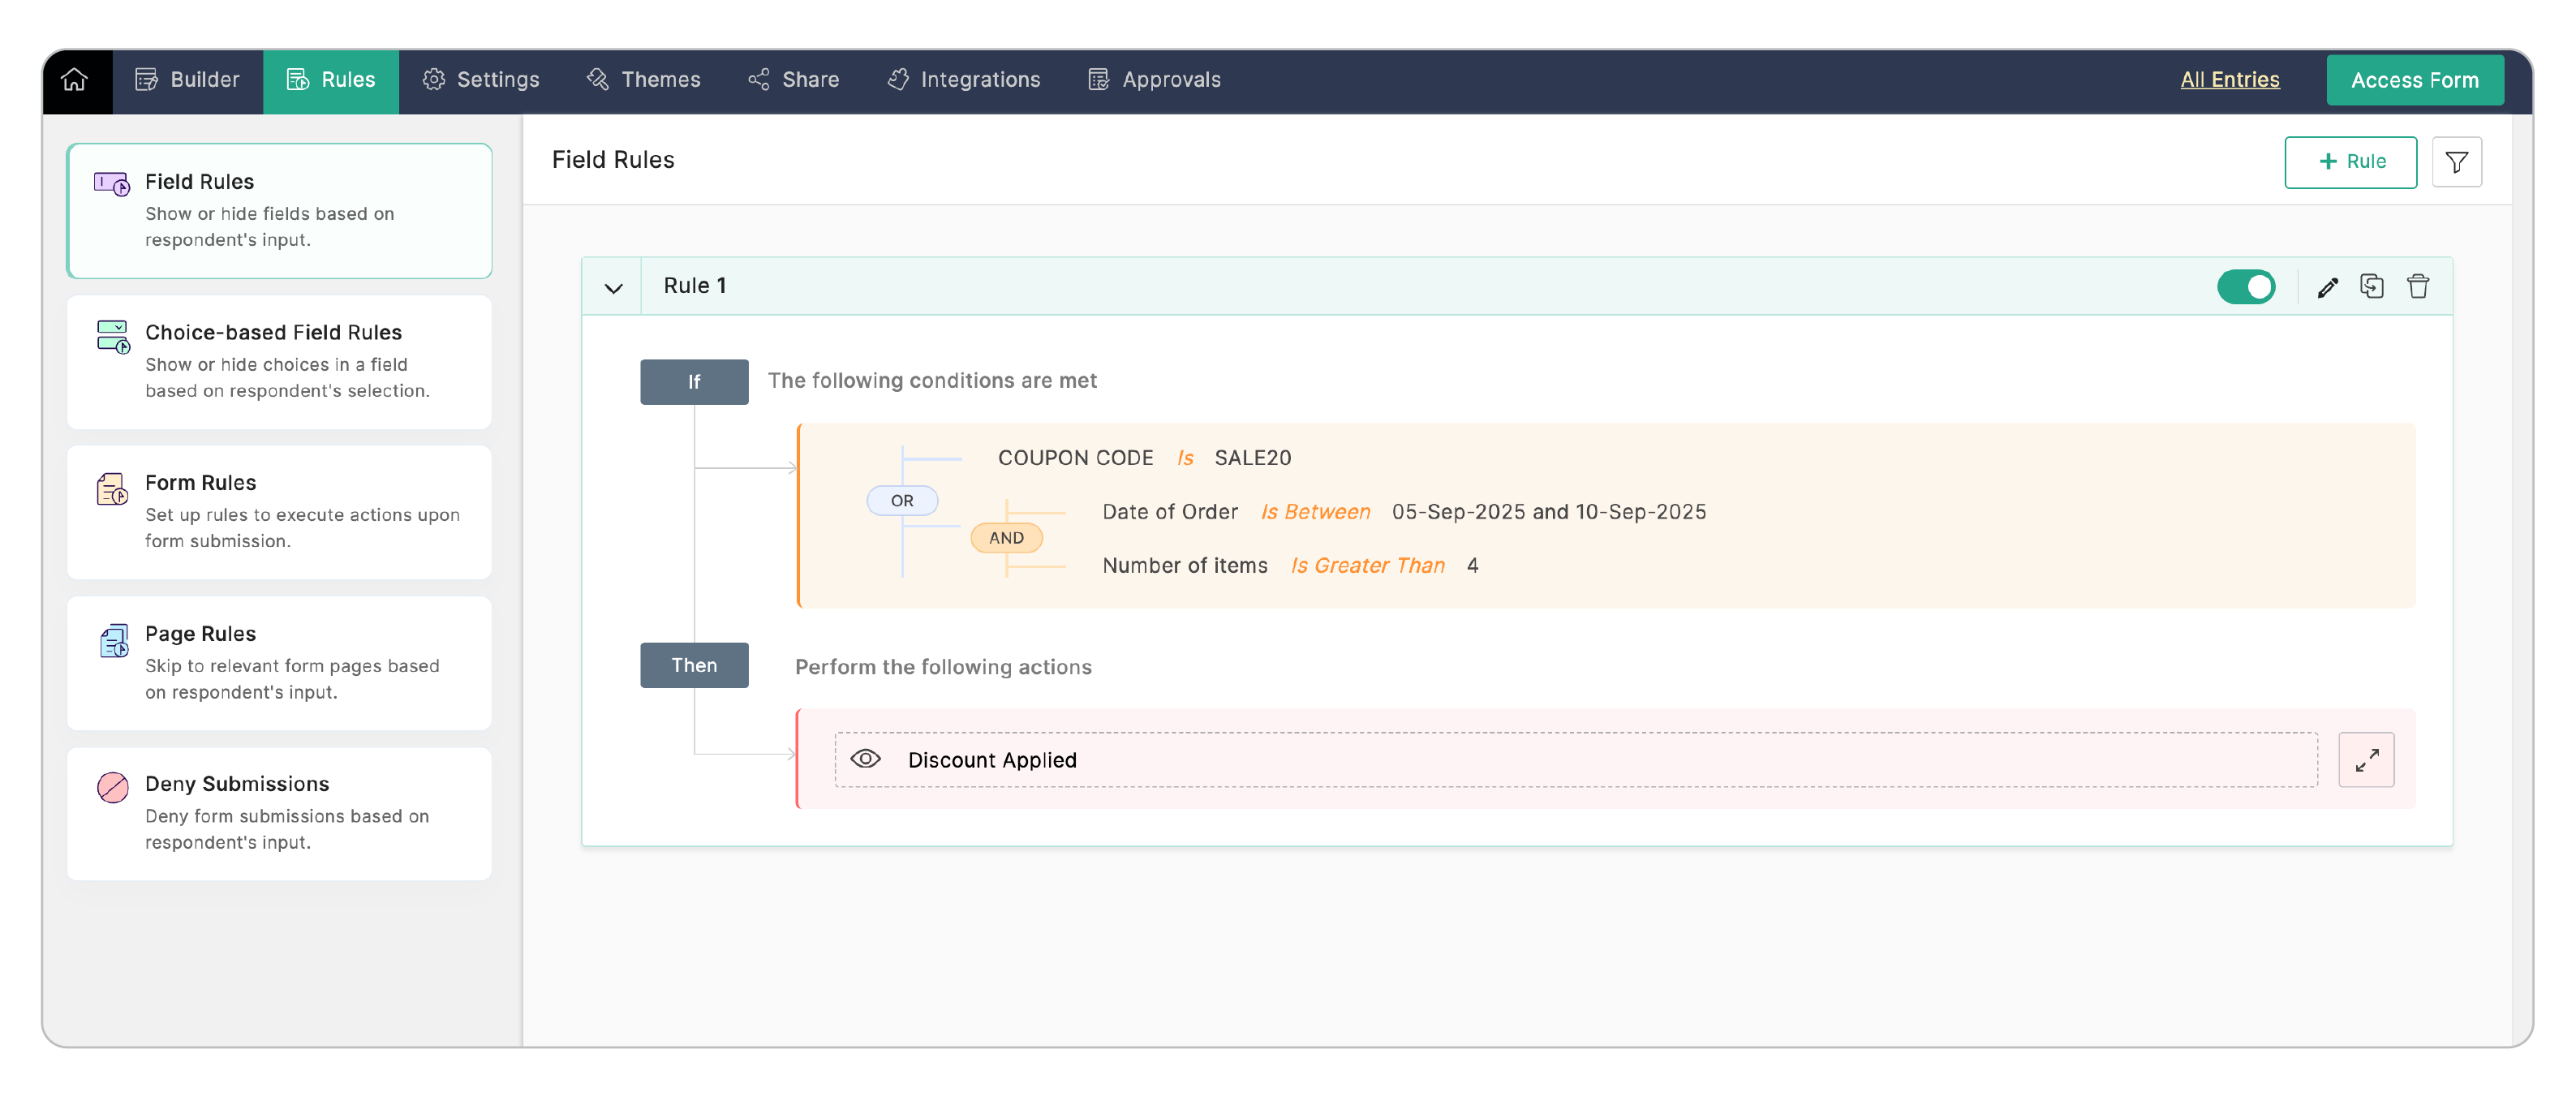Viewport: 2576px width, 1097px height.
Task: Disable the Rule 1 toggle switch
Action: (2245, 287)
